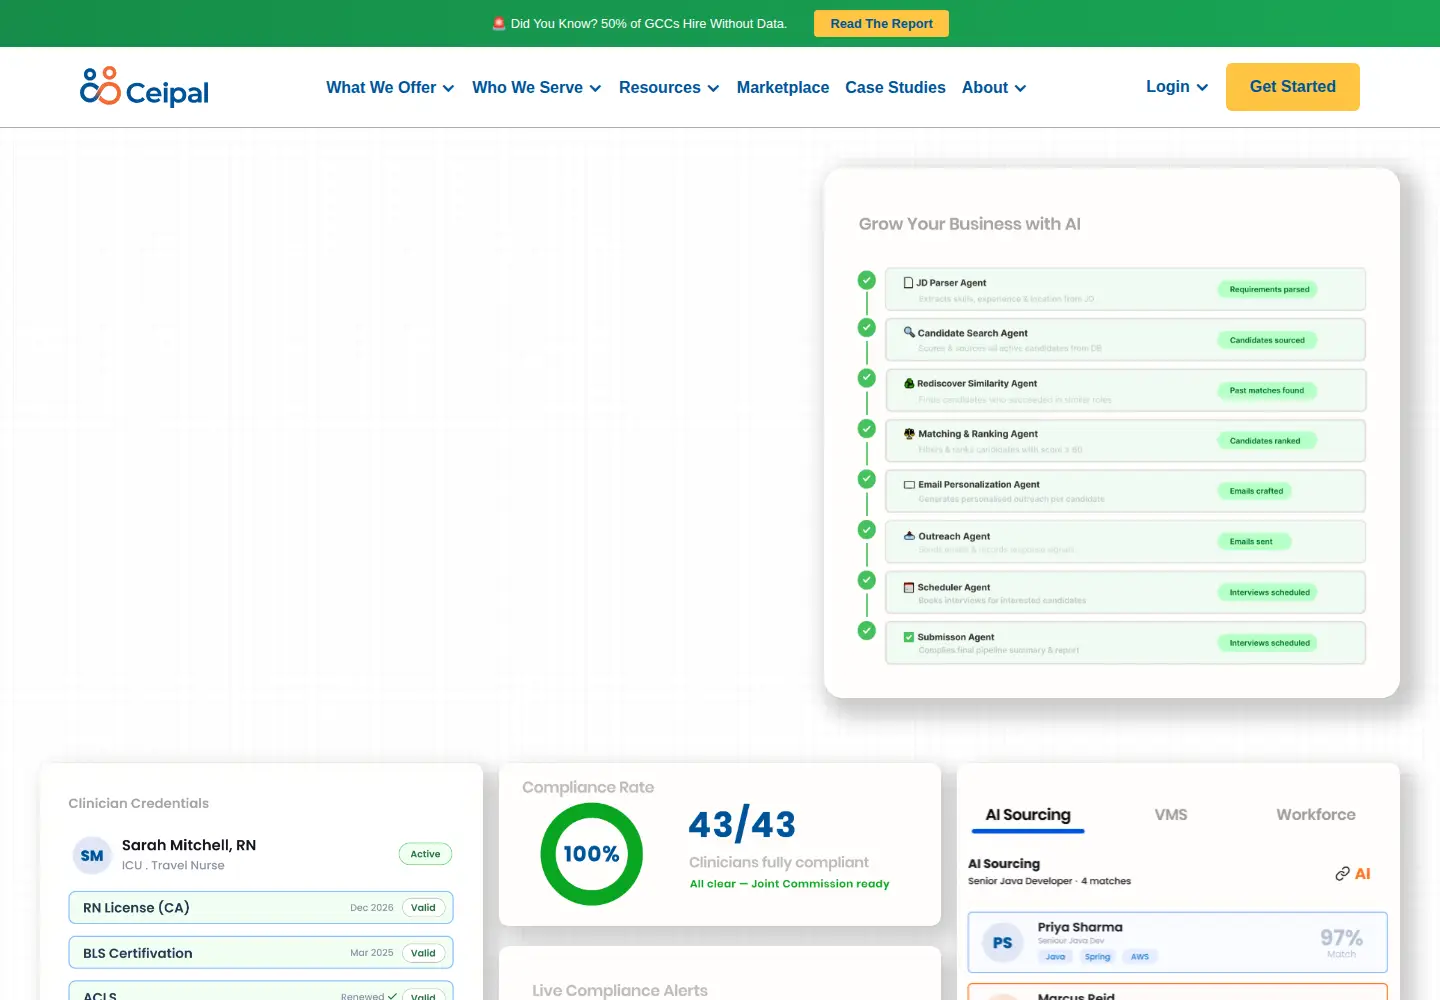The width and height of the screenshot is (1440, 1000).
Task: Switch to the VMS tab
Action: point(1171,815)
